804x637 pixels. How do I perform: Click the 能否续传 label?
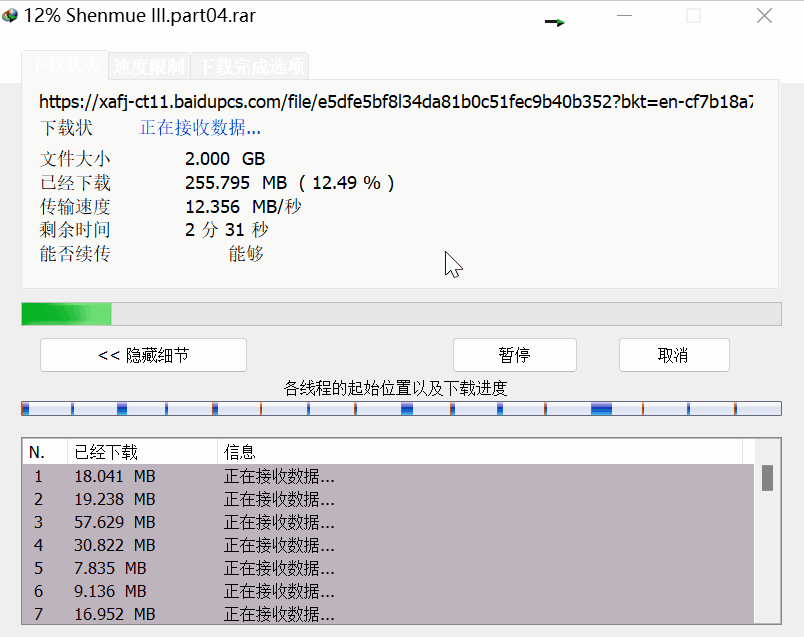[x=75, y=254]
